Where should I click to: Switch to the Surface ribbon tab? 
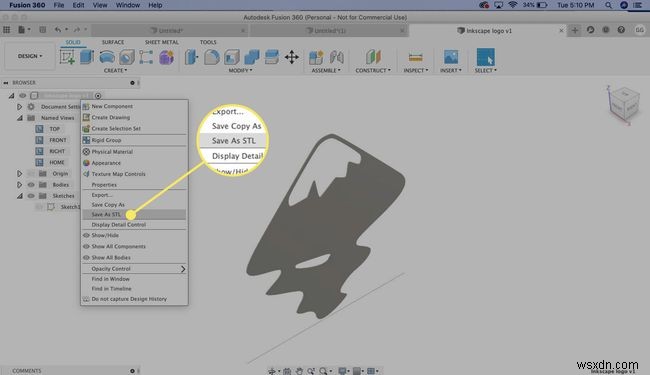point(113,42)
